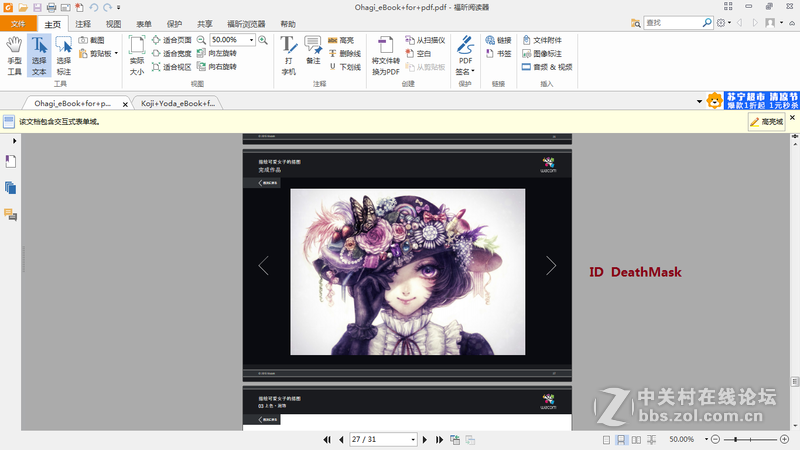This screenshot has height=450, width=800.
Task: Activate the Select Text tool (选择文本)
Action: [x=39, y=56]
